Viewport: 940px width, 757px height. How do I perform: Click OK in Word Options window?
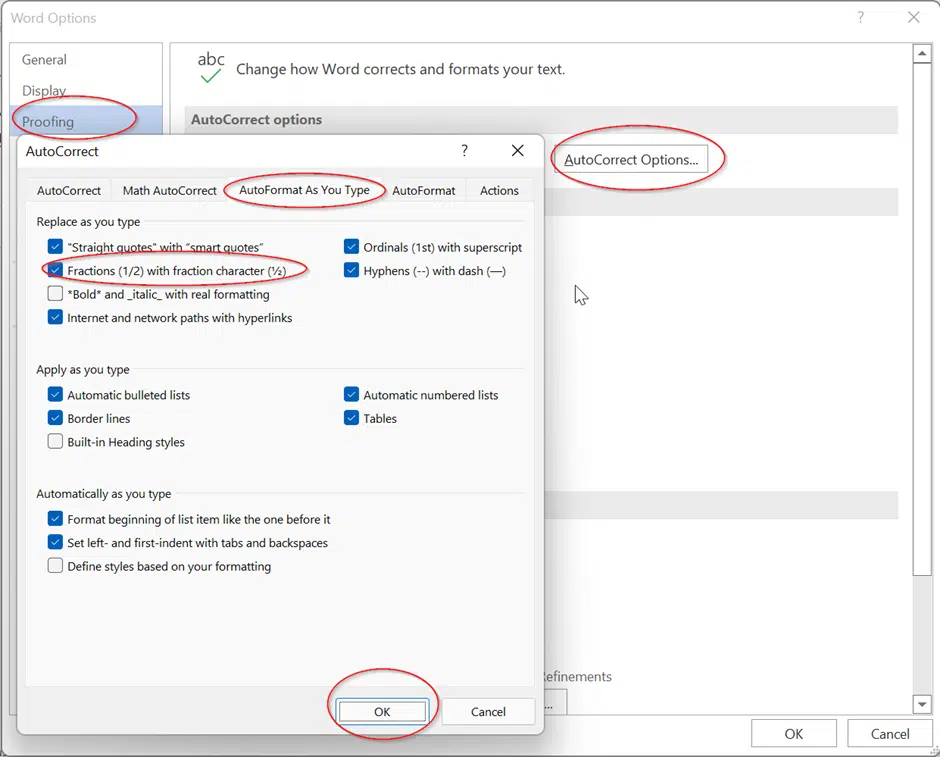[794, 734]
